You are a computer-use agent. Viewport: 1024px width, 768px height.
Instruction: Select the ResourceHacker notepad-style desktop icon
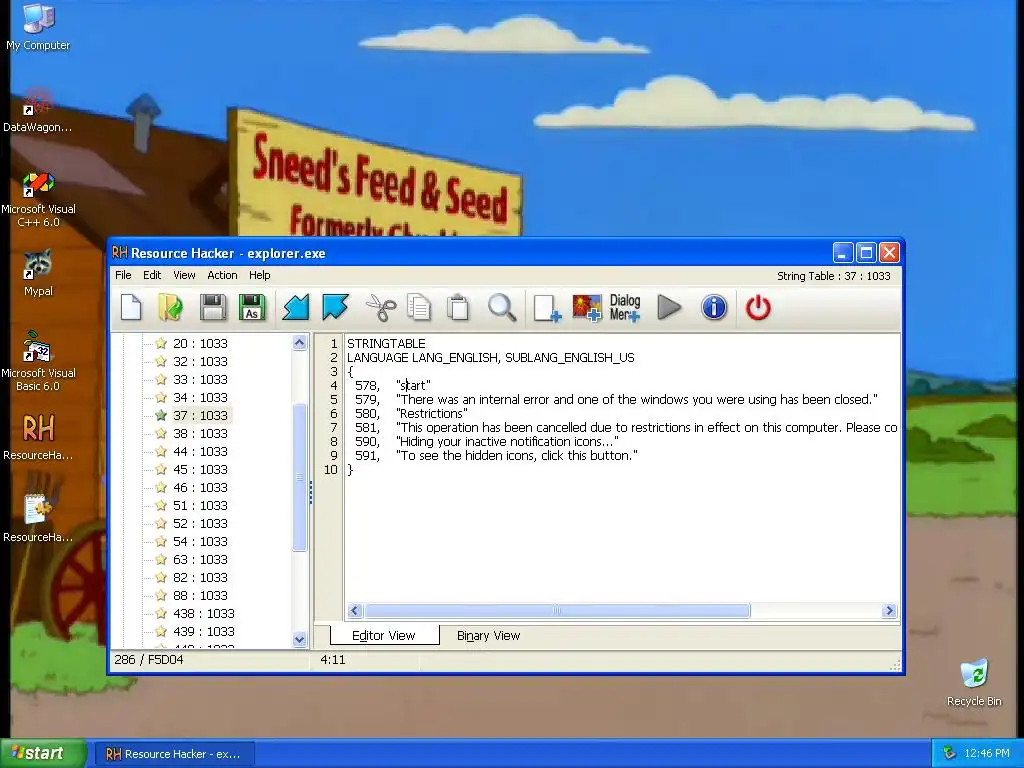(38, 519)
